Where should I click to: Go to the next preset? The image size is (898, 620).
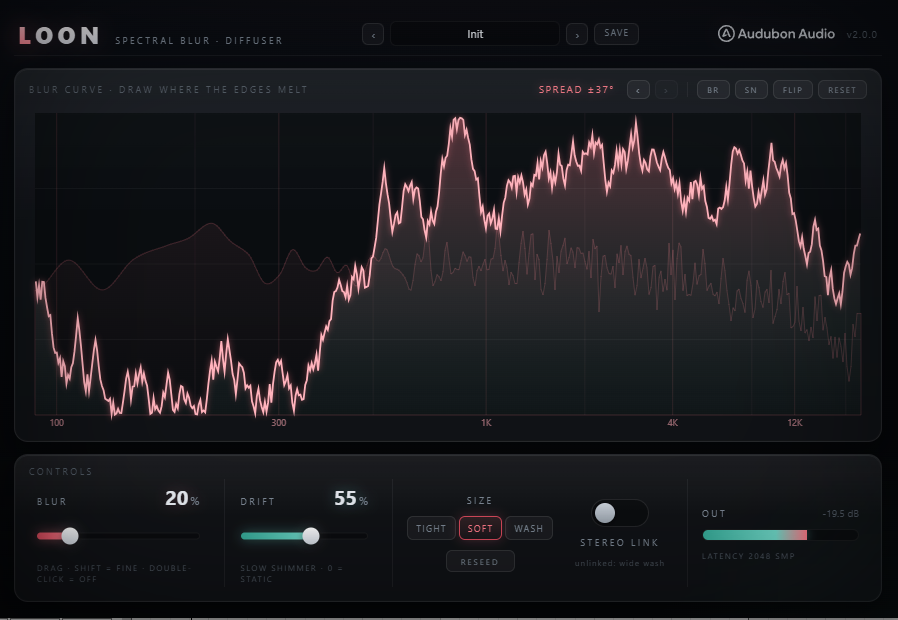coord(577,34)
